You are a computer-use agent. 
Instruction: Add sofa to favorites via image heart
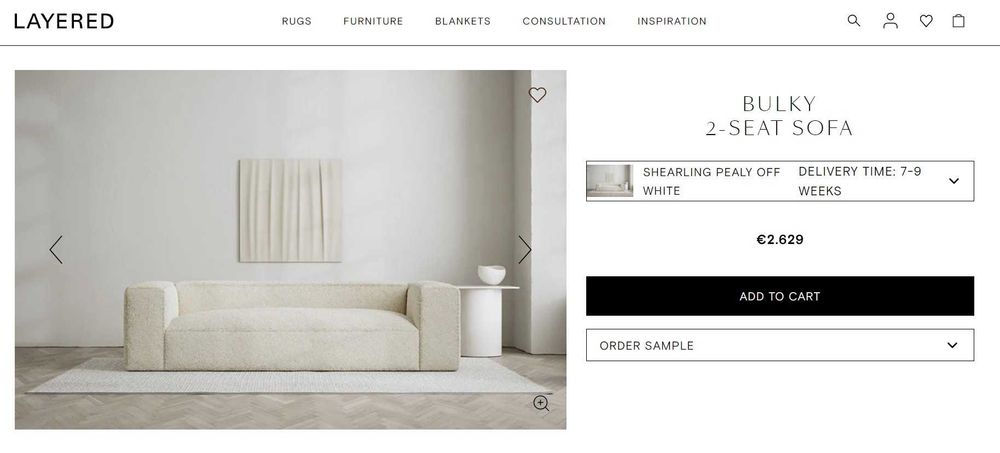tap(538, 95)
